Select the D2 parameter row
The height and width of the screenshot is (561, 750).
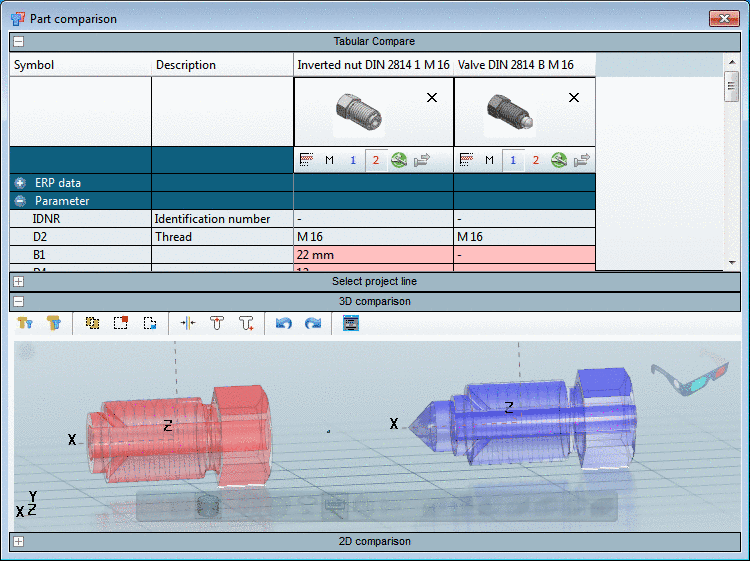pyautogui.click(x=302, y=237)
